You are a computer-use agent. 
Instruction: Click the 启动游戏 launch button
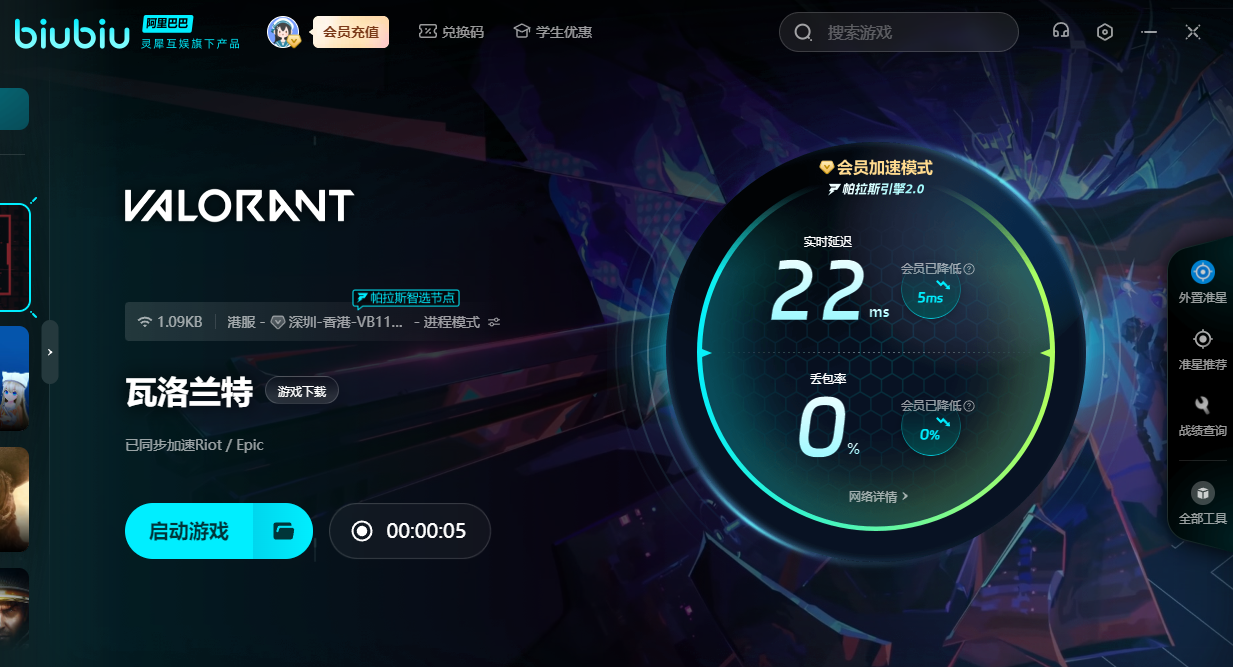(189, 531)
